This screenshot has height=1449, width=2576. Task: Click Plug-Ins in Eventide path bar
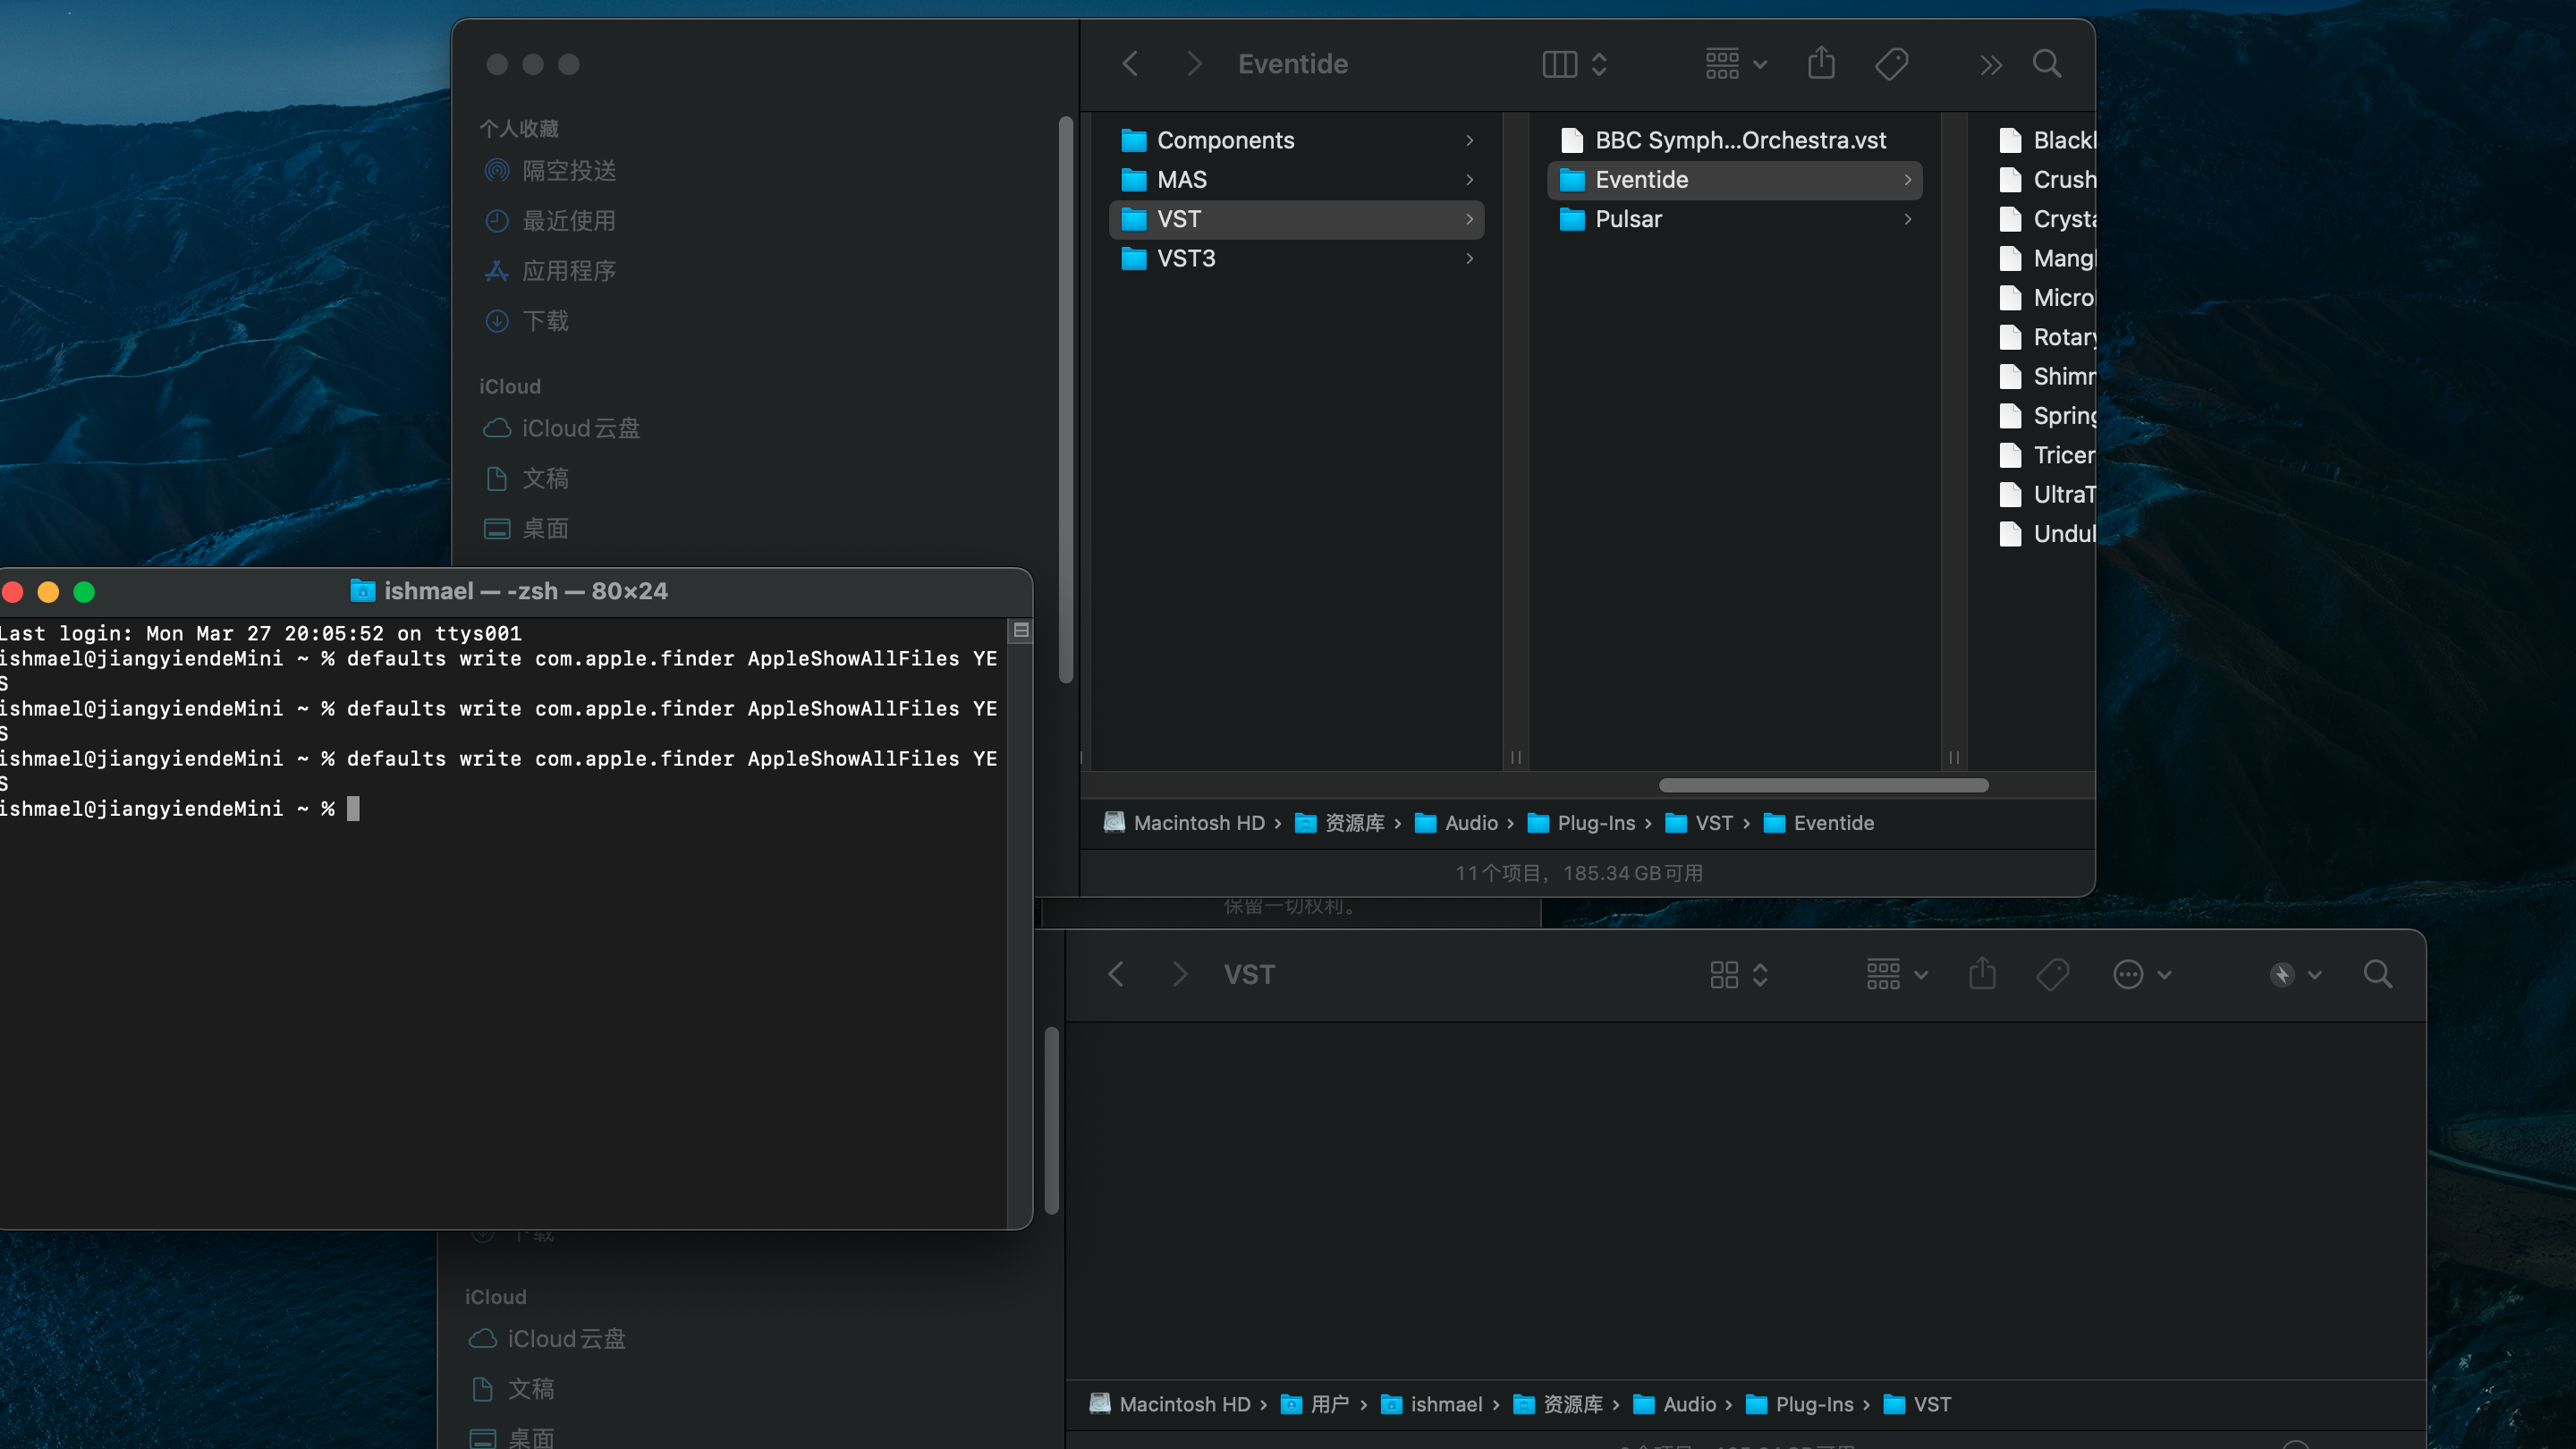(x=1595, y=822)
